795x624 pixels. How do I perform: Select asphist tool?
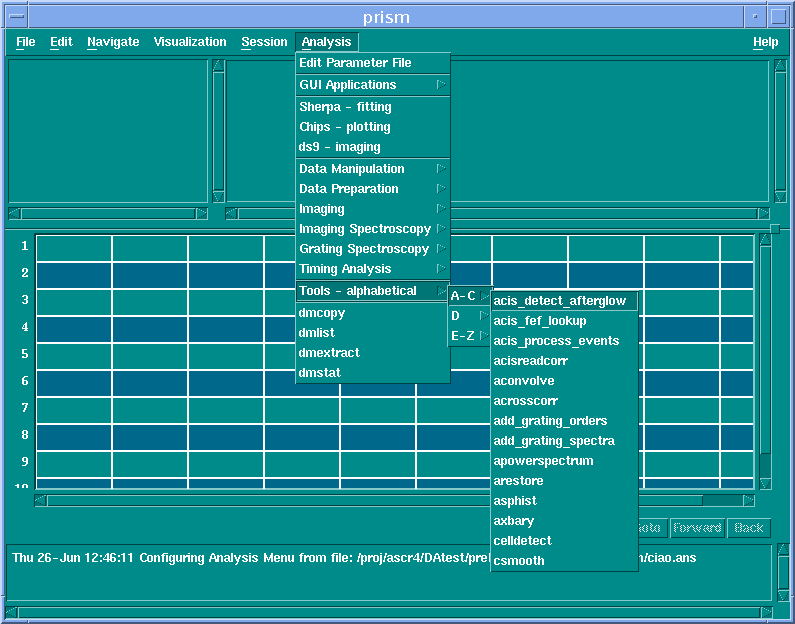coord(564,501)
